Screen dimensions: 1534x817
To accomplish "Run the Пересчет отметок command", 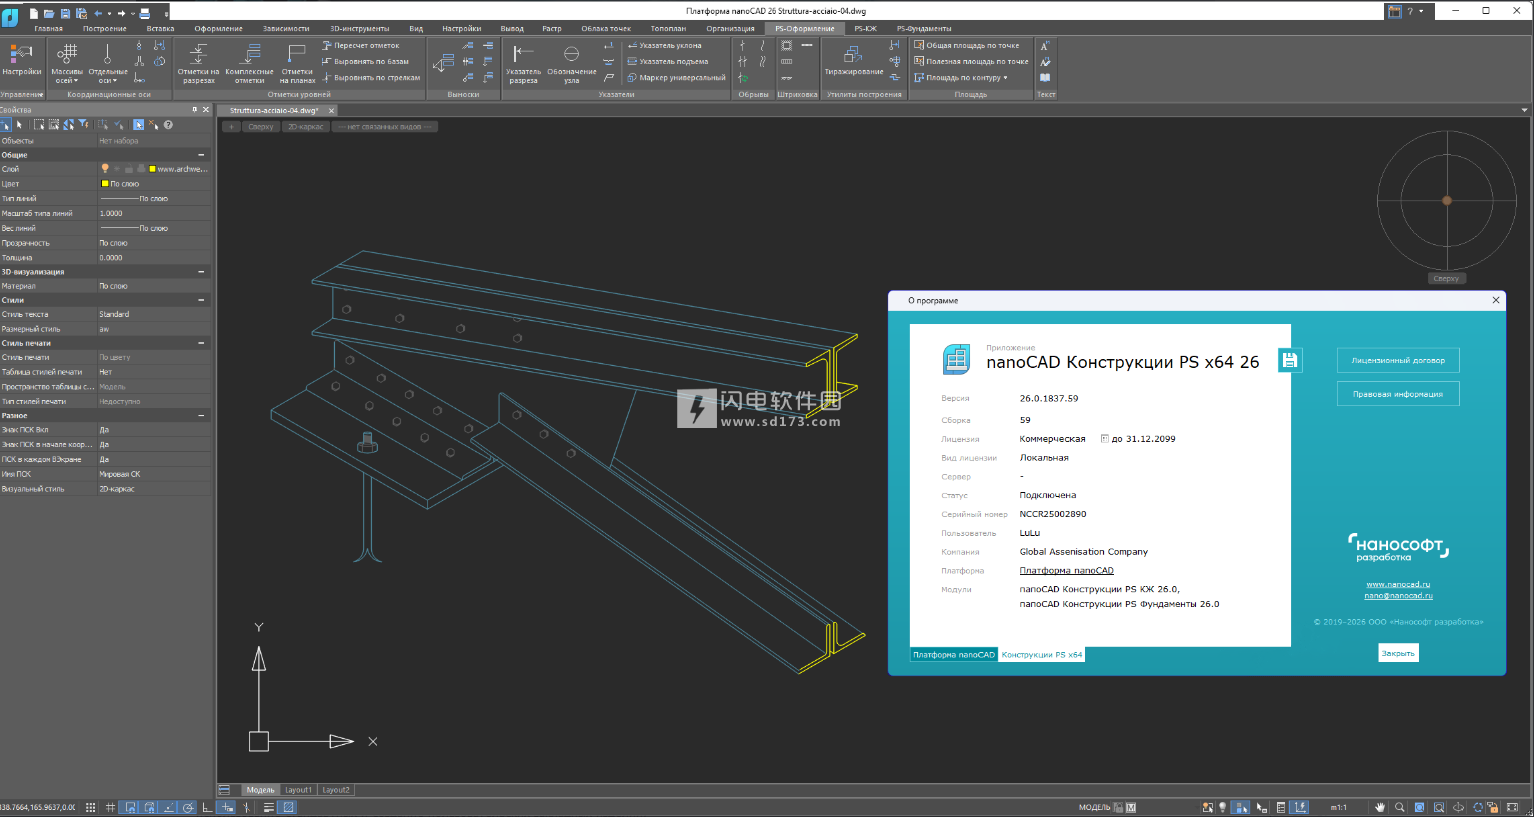I will [361, 45].
